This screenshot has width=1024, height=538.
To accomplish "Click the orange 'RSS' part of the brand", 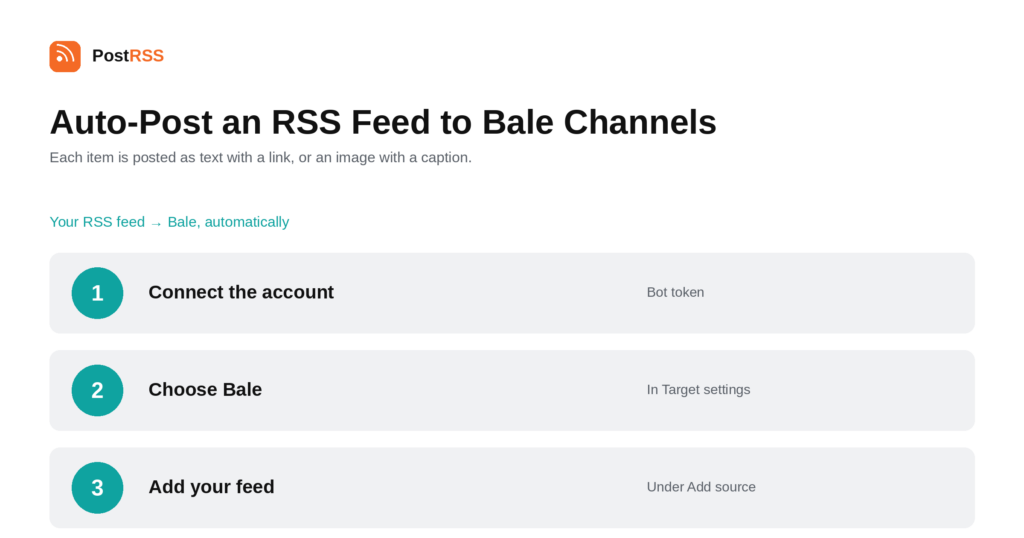I will [146, 56].
